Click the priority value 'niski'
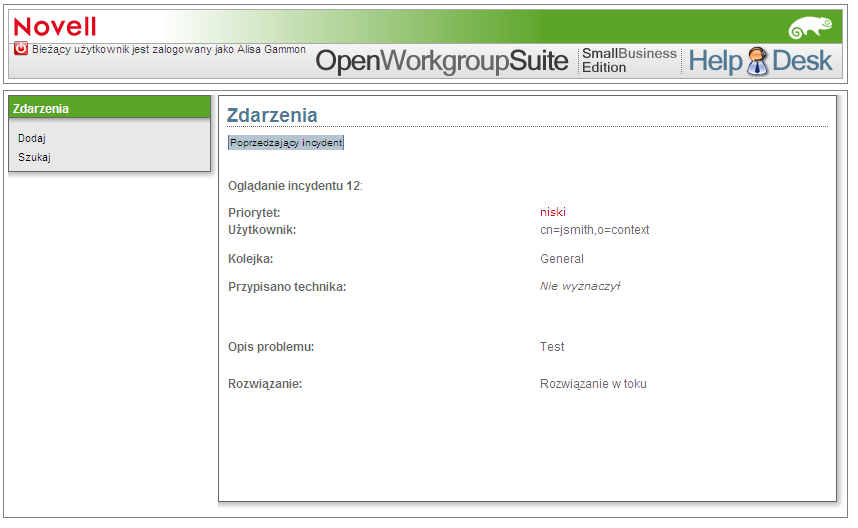Screen dimensions: 858x528 click(553, 212)
